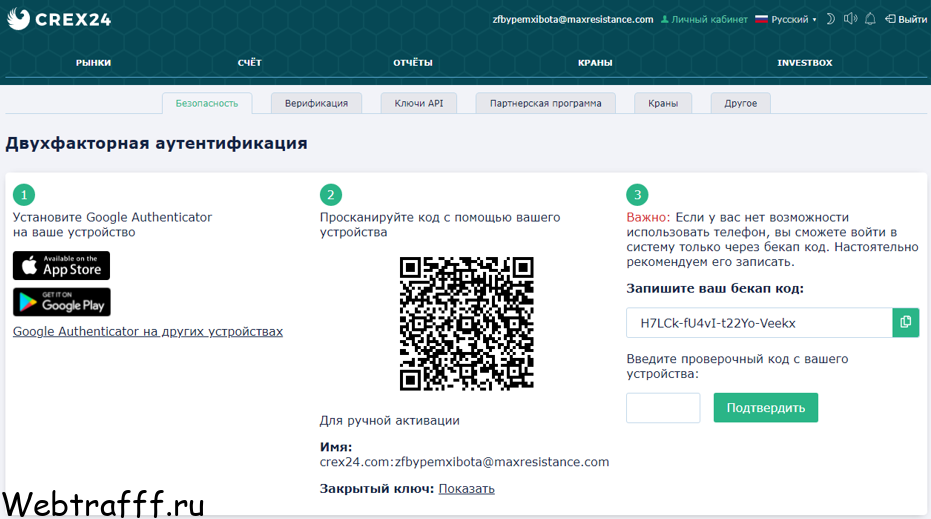Mute sounds with speaker icon
The image size is (931, 519).
[850, 19]
